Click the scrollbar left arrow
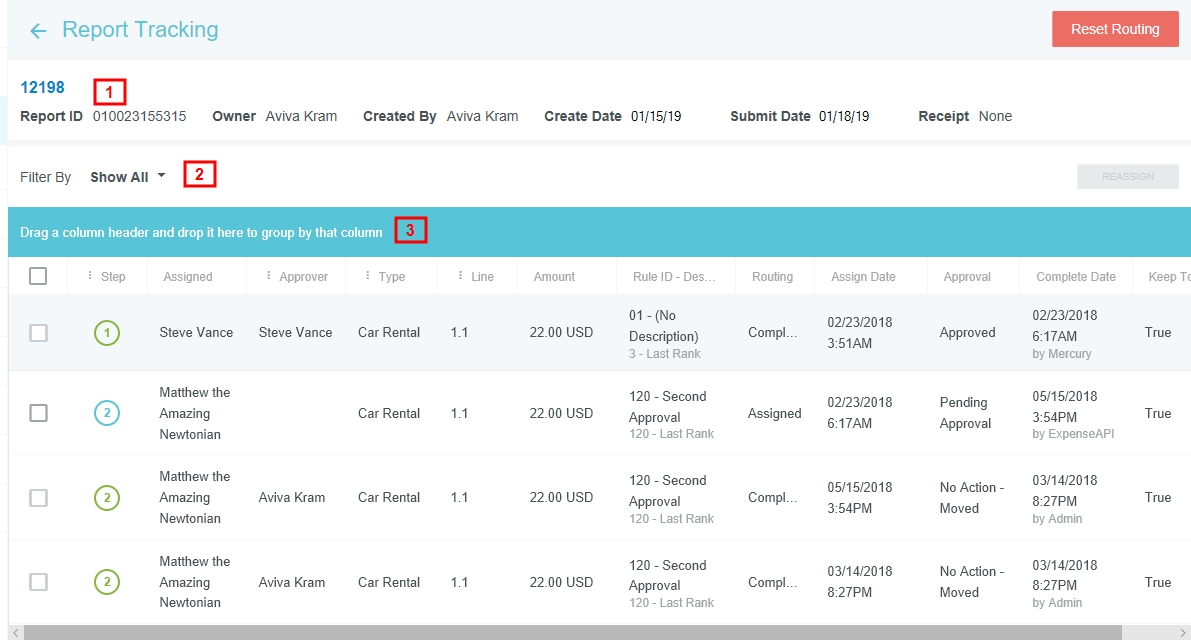Screen dimensions: 1191x640 (x=13, y=633)
